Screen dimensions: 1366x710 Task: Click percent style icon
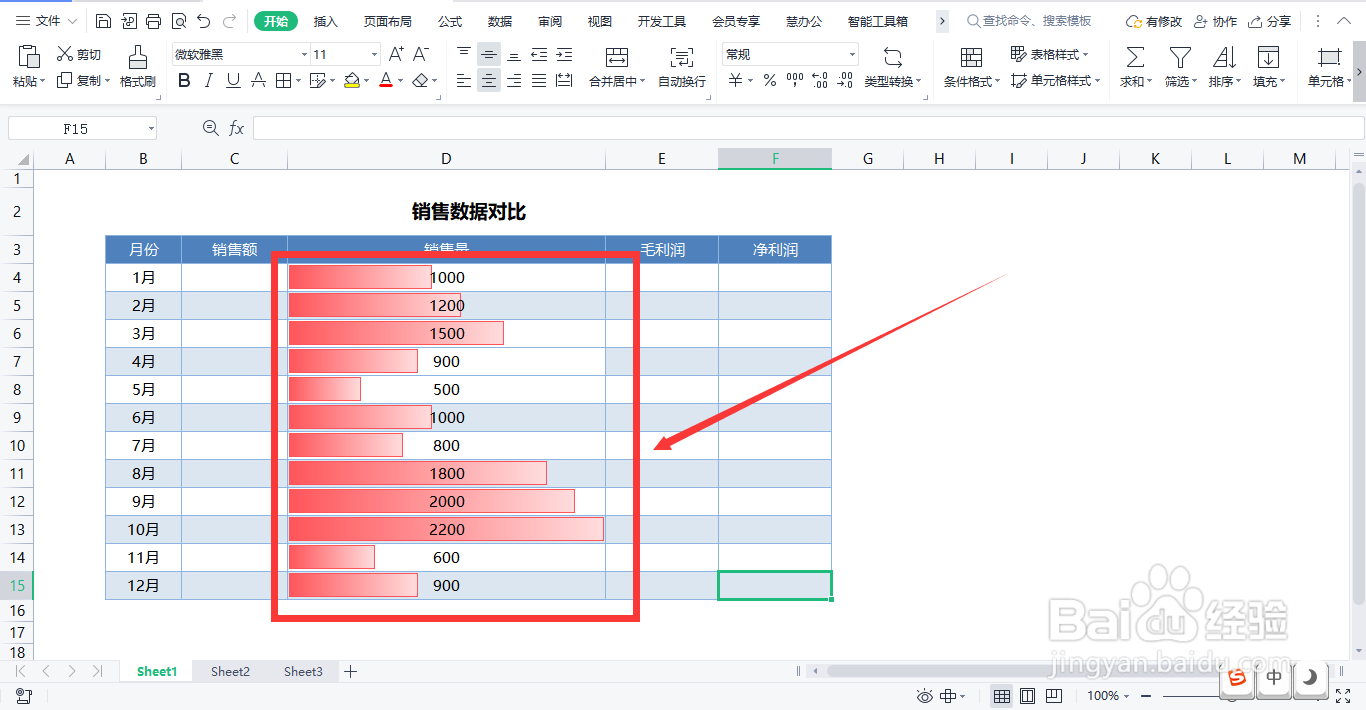point(769,81)
